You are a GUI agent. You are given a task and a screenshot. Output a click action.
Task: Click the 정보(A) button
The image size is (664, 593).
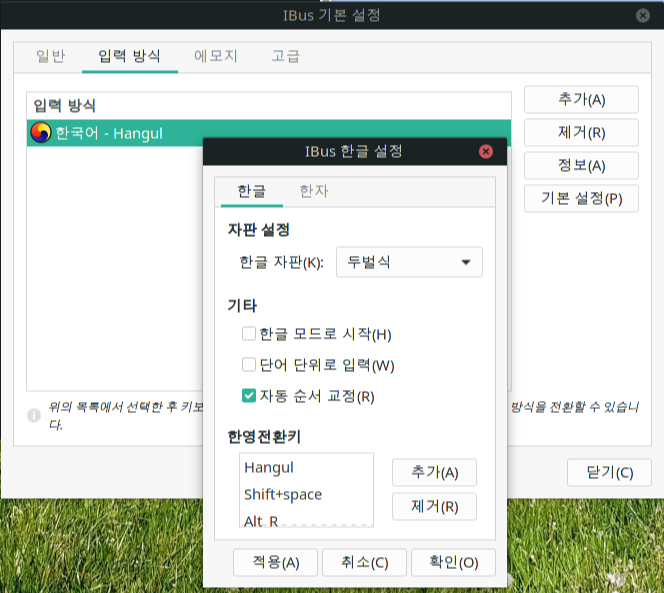581,165
